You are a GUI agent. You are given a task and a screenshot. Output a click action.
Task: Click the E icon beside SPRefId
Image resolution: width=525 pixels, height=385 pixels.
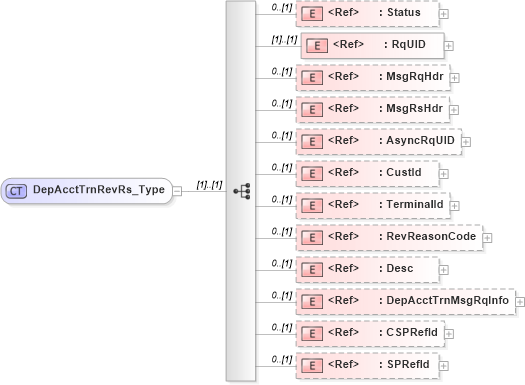coord(312,366)
